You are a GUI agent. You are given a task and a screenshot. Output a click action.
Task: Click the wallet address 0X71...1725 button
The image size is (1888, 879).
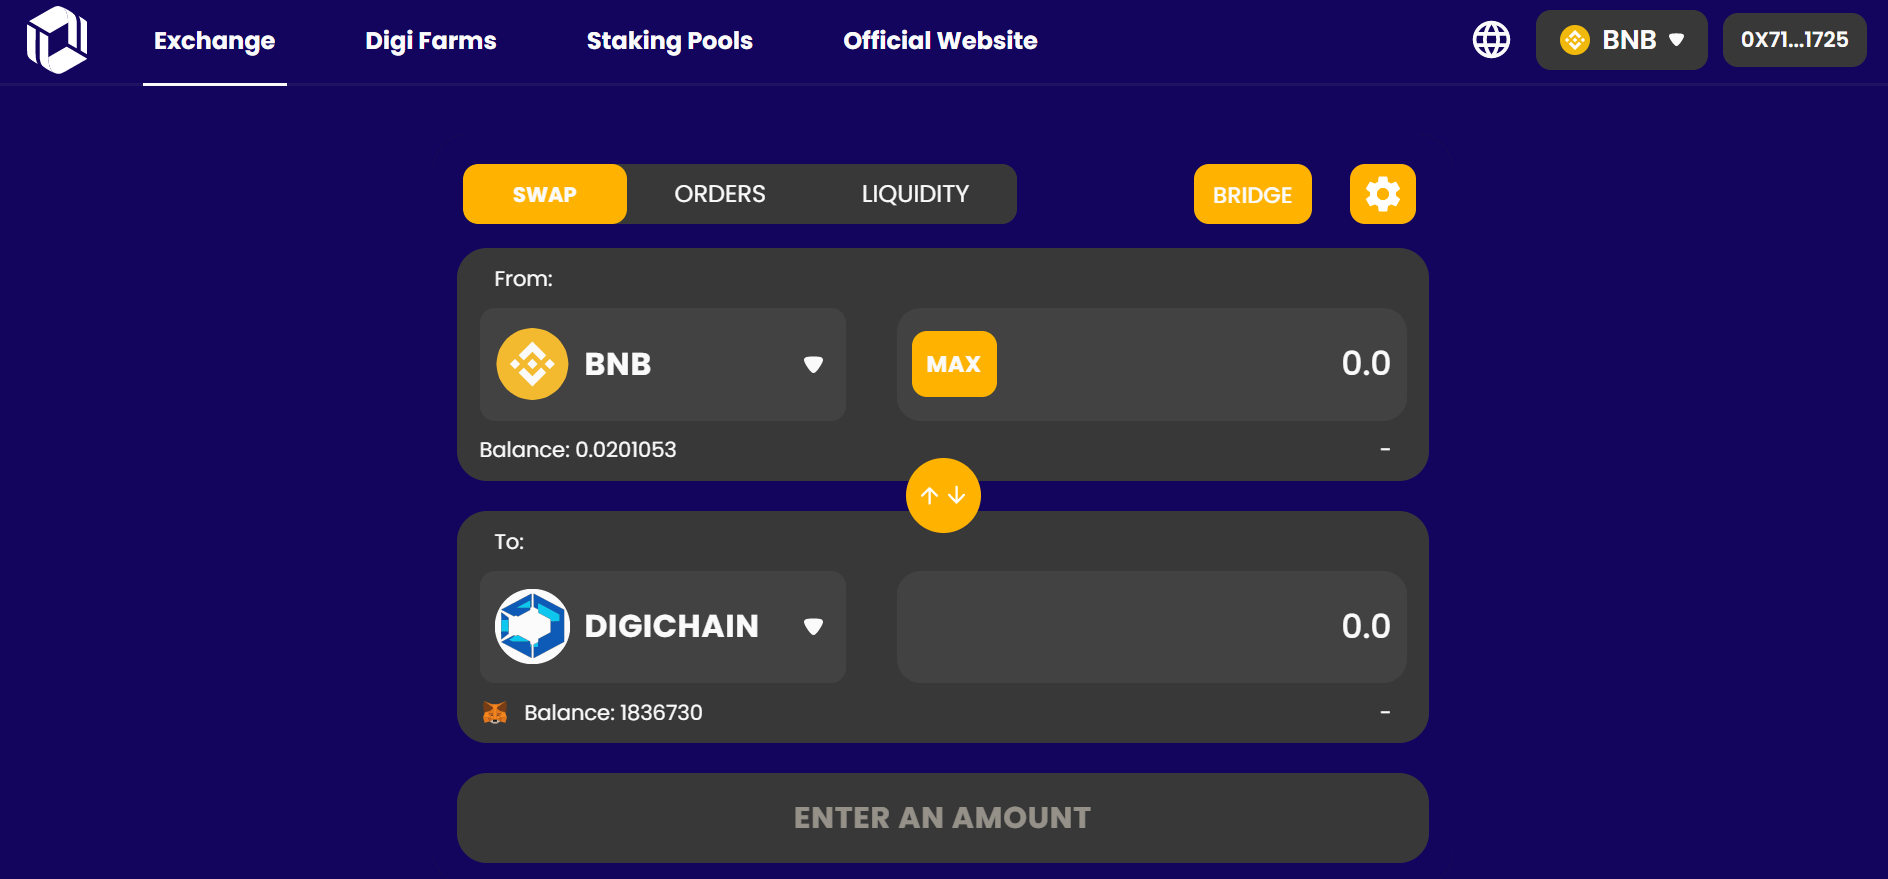click(1794, 40)
